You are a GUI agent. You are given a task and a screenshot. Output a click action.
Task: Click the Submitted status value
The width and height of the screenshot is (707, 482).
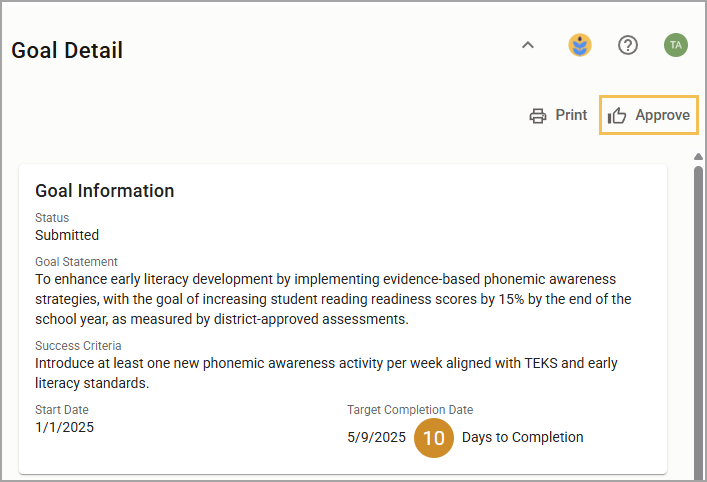click(x=67, y=235)
